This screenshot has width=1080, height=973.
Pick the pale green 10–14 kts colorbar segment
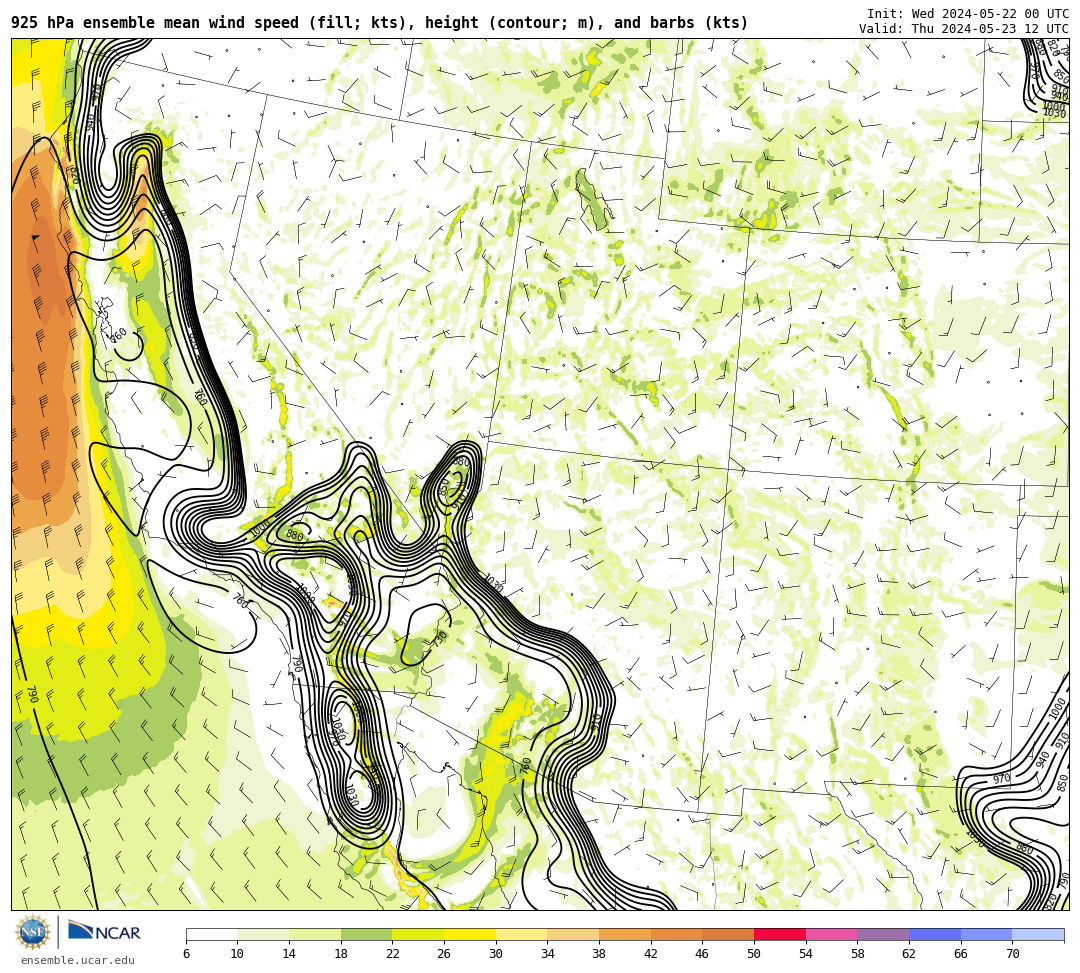point(263,934)
